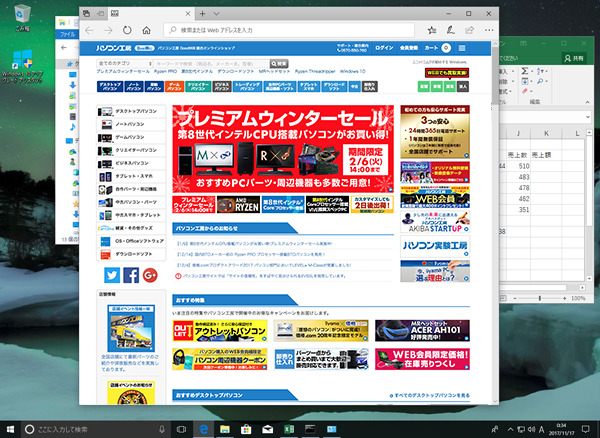This screenshot has height=438, width=600.
Task: Collapse the Excel ribbon chevron
Action: pos(587,102)
